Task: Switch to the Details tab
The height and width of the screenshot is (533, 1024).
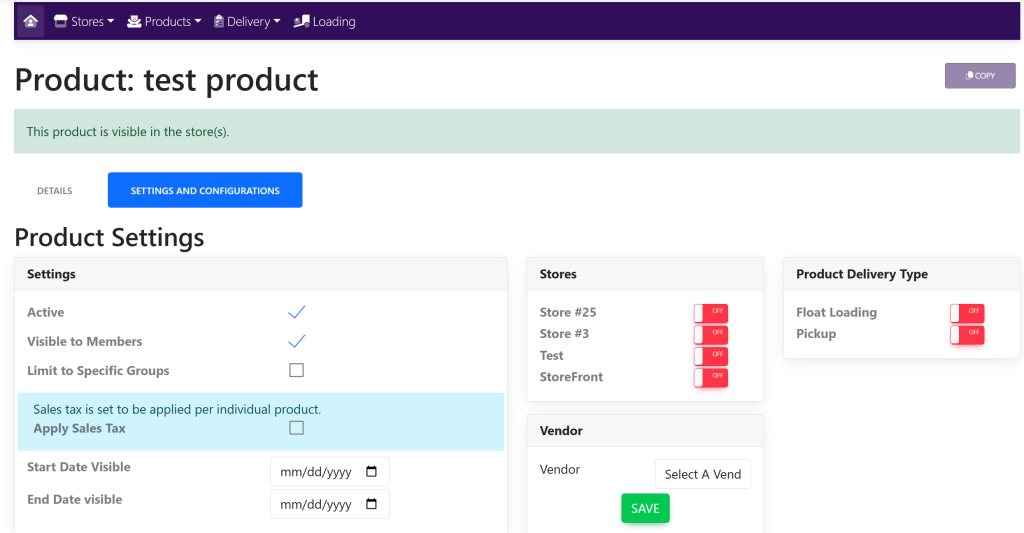Action: tap(55, 190)
